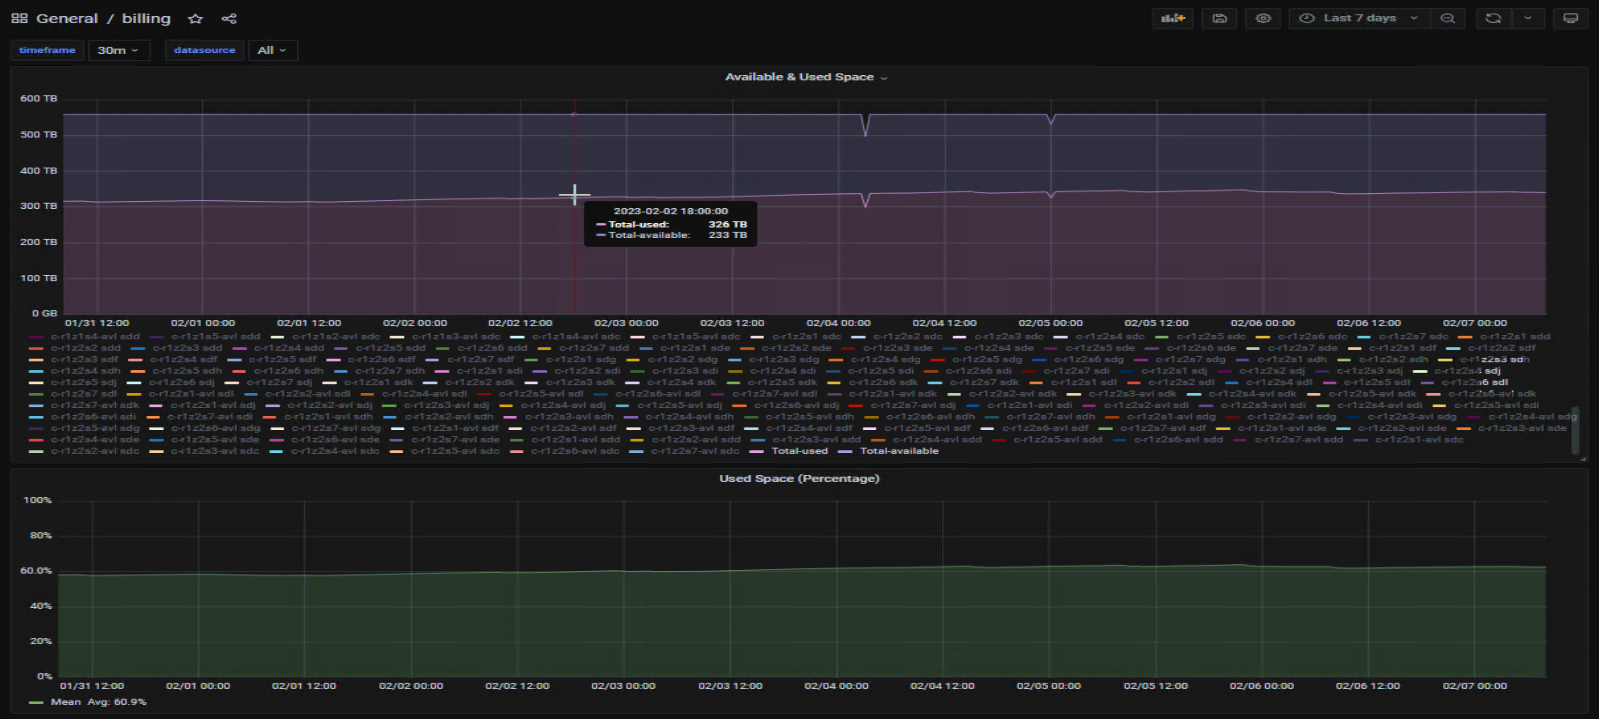Refresh the dashboard
The width and height of the screenshot is (1599, 719).
pos(1493,18)
